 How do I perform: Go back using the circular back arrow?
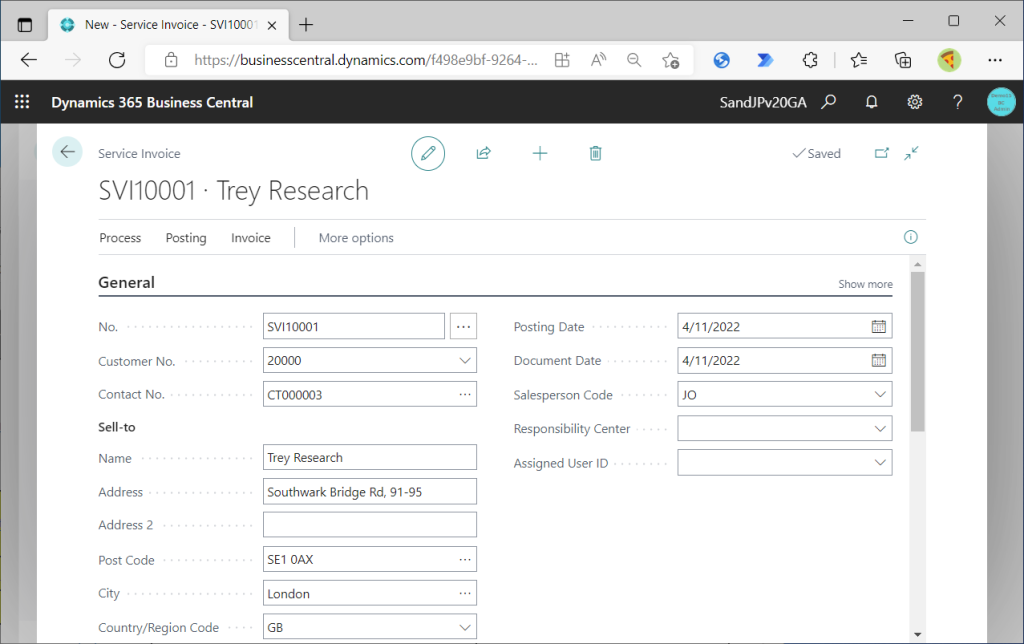coord(67,152)
